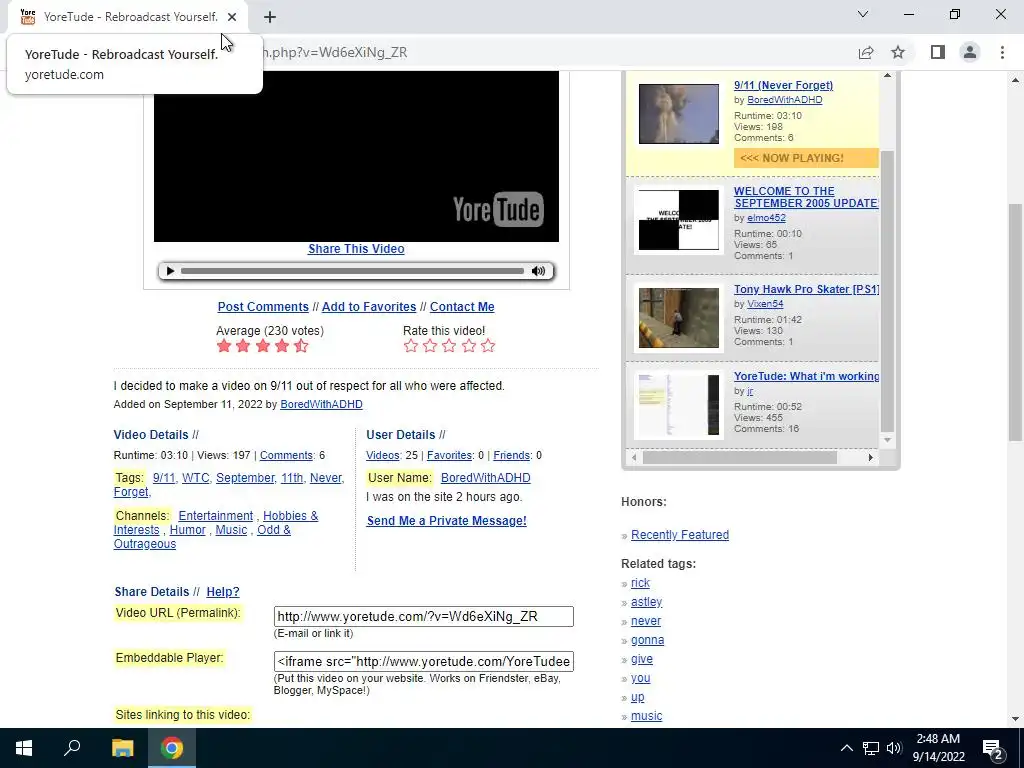1024x768 pixels.
Task: Select the September tag
Action: [x=246, y=478]
